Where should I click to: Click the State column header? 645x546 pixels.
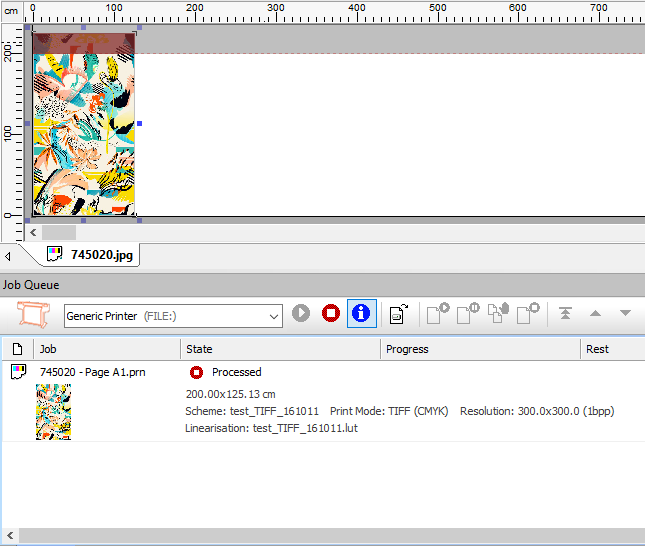[281, 349]
